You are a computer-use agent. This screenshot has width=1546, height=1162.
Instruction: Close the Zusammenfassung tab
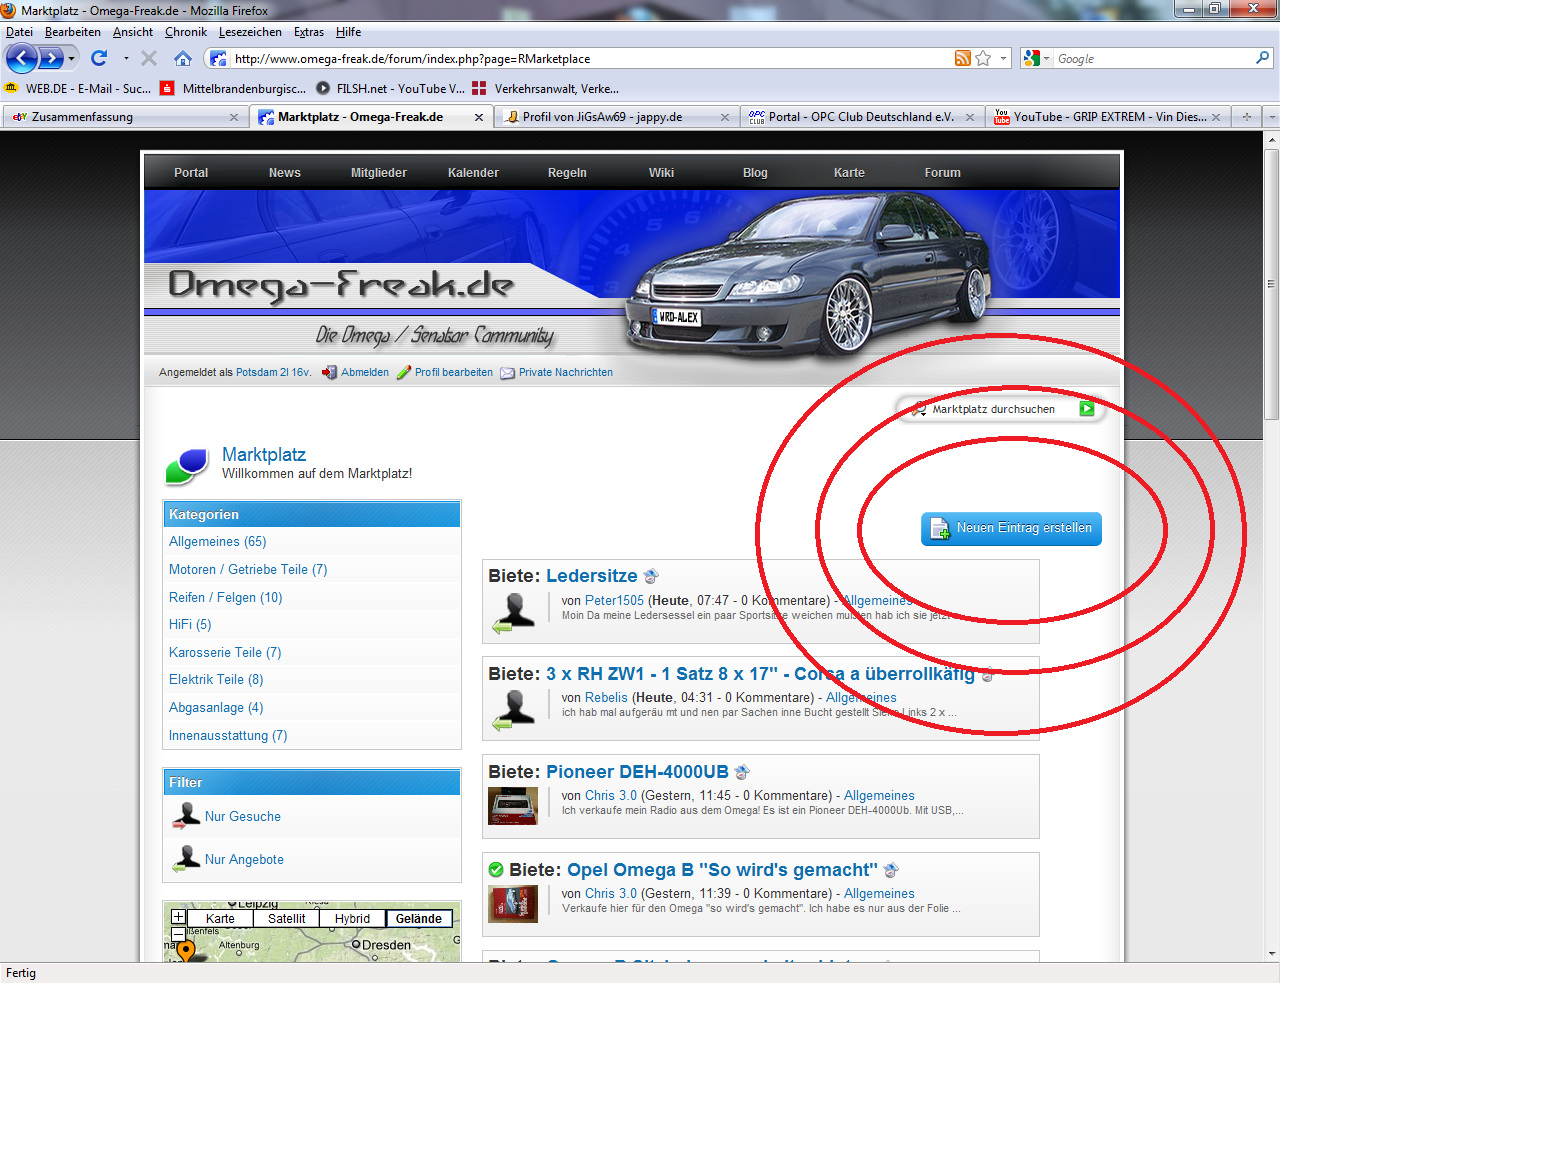234,117
